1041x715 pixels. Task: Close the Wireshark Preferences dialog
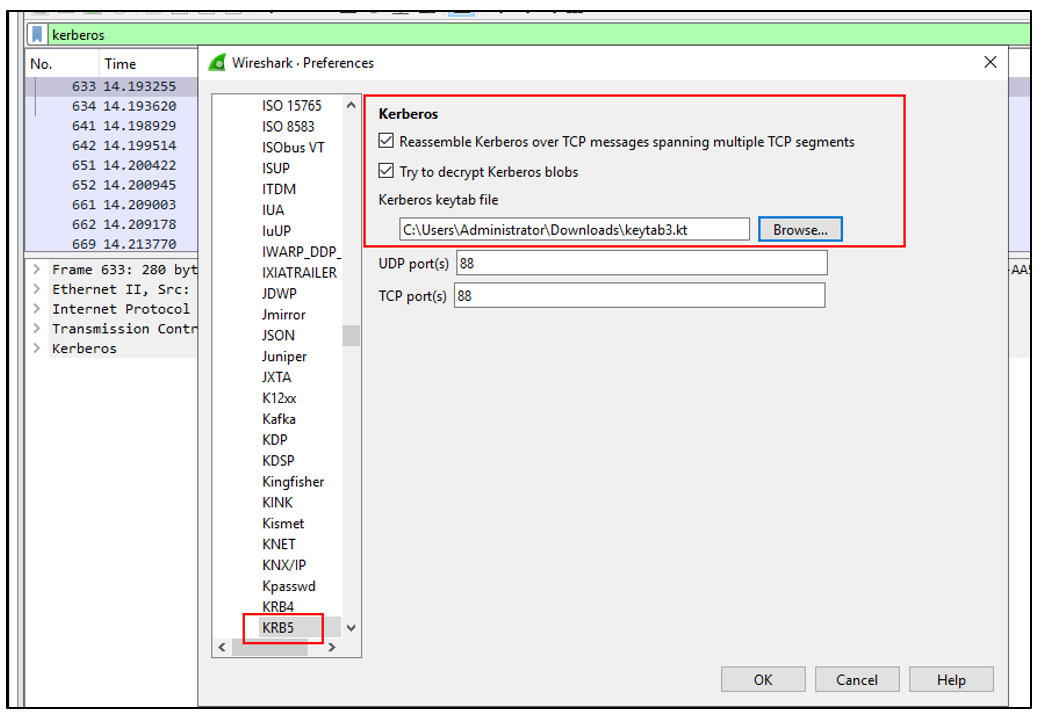[990, 62]
